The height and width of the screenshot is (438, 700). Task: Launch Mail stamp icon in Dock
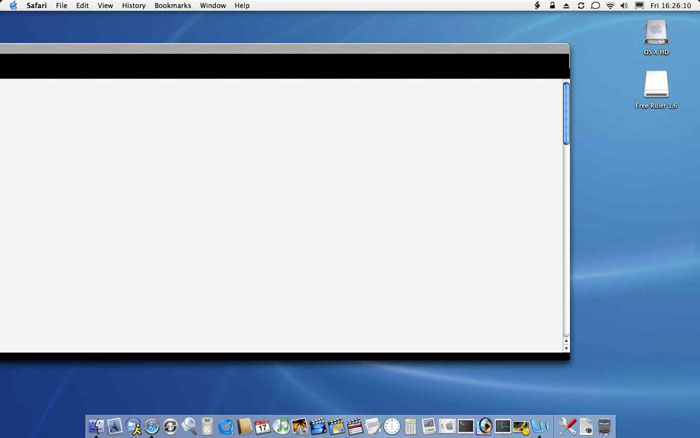115,427
